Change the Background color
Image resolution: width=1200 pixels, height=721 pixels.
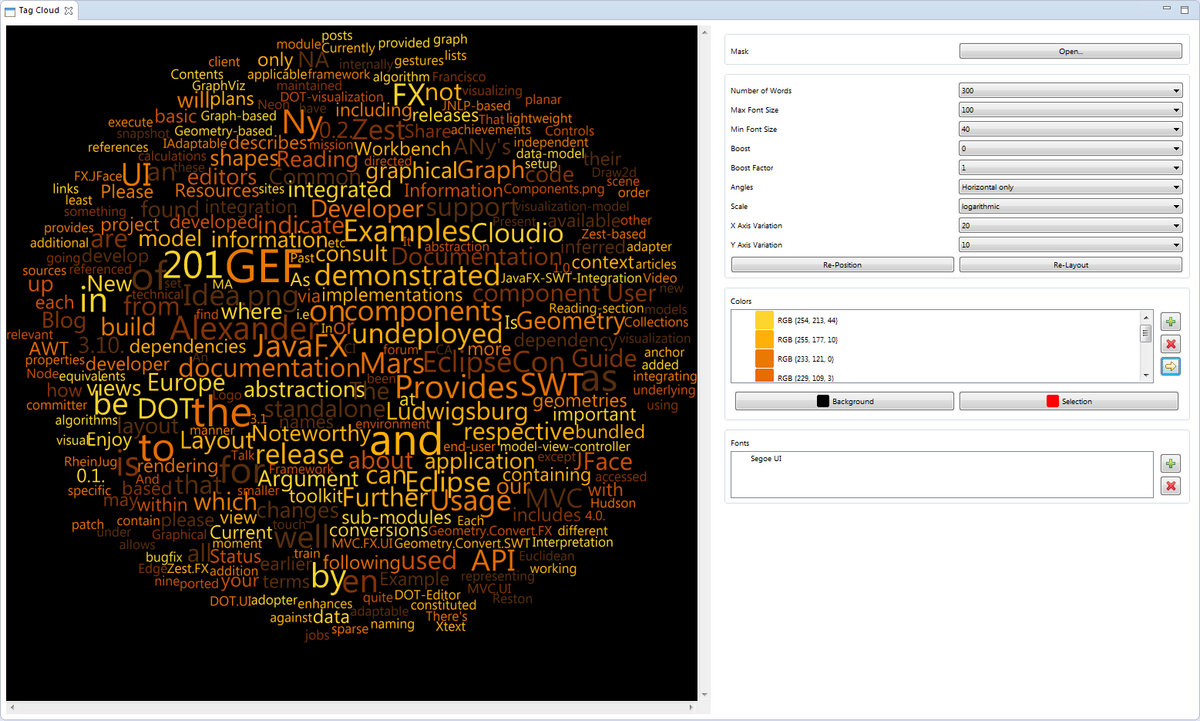844,400
